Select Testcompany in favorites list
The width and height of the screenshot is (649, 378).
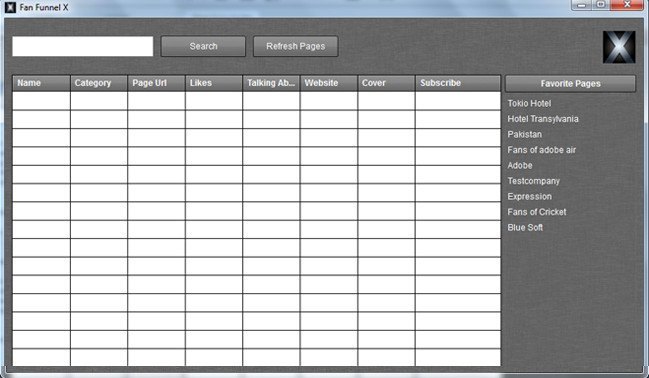[x=534, y=181]
